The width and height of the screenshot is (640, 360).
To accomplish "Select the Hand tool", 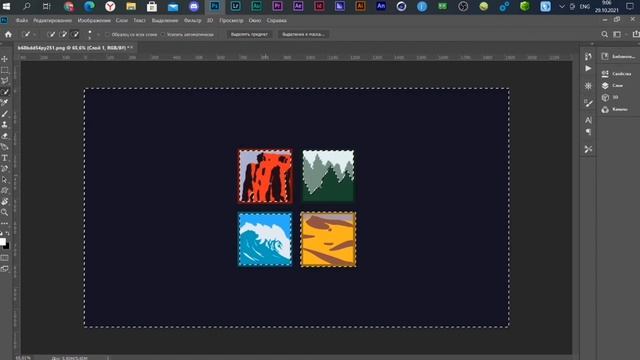I will click(4, 202).
